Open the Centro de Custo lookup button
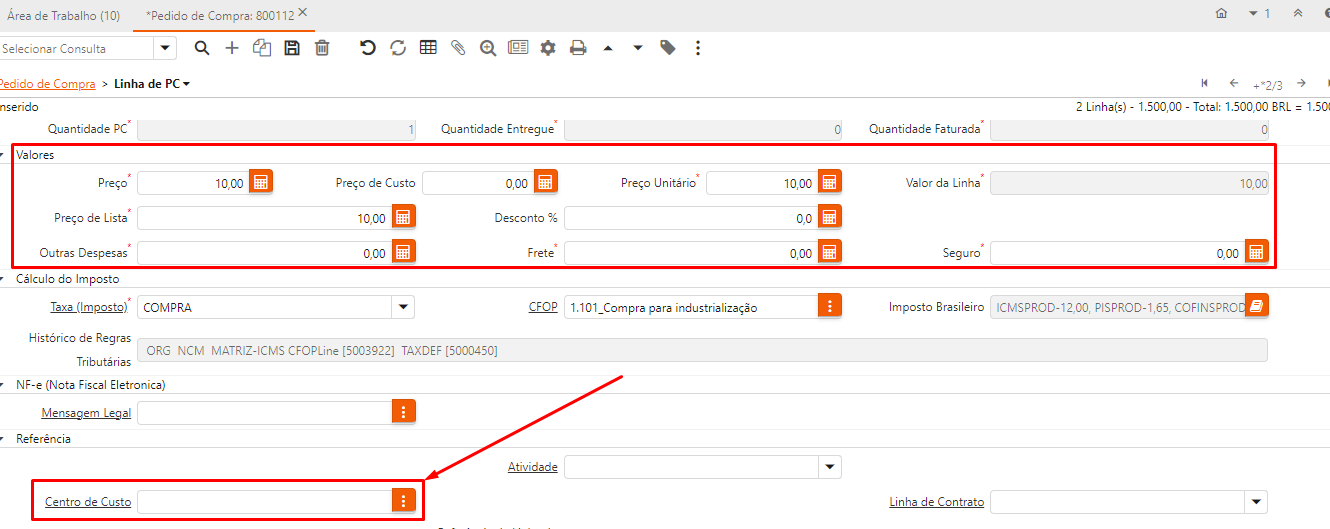The image size is (1330, 529). point(403,501)
